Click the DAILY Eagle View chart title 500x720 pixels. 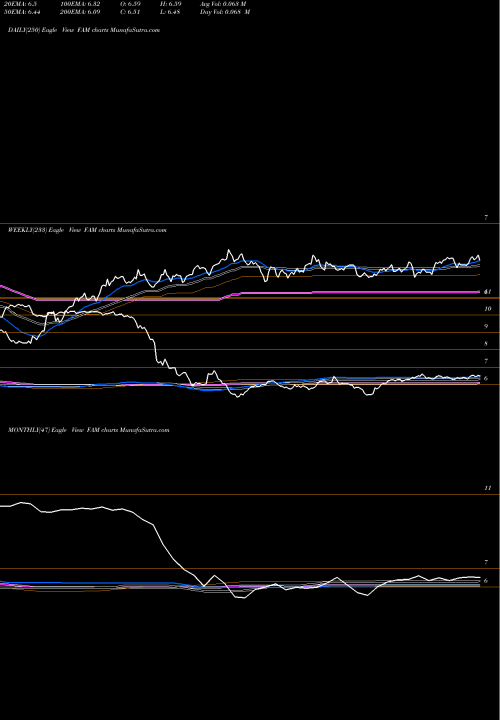[84, 30]
